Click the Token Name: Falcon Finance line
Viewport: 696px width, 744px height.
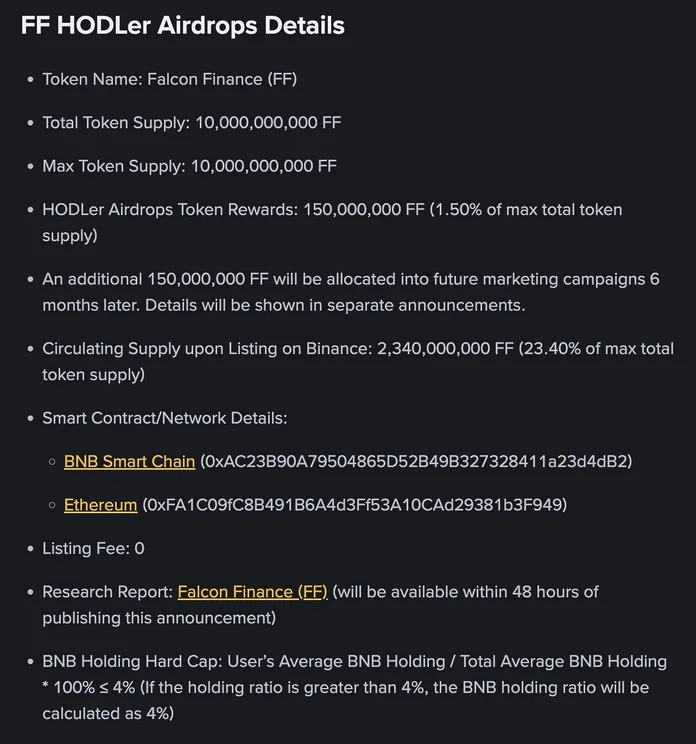169,79
